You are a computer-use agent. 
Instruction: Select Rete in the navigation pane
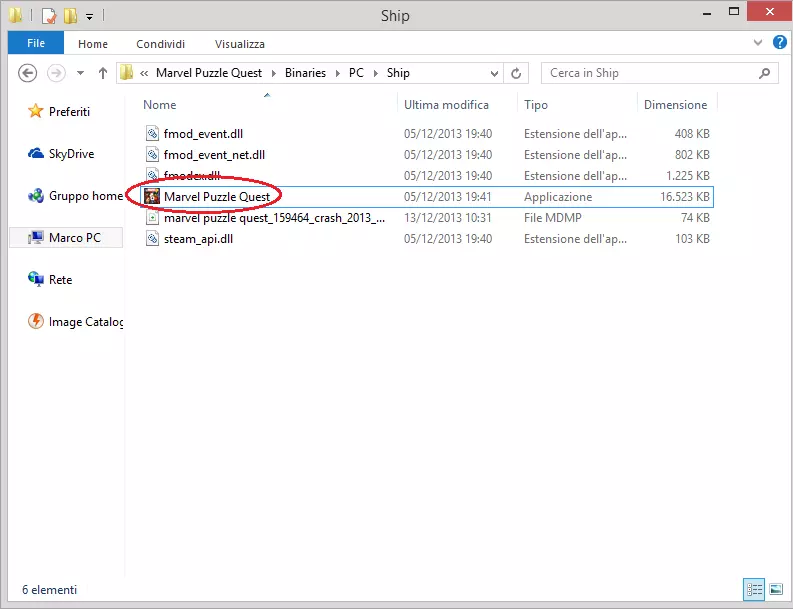(60, 280)
